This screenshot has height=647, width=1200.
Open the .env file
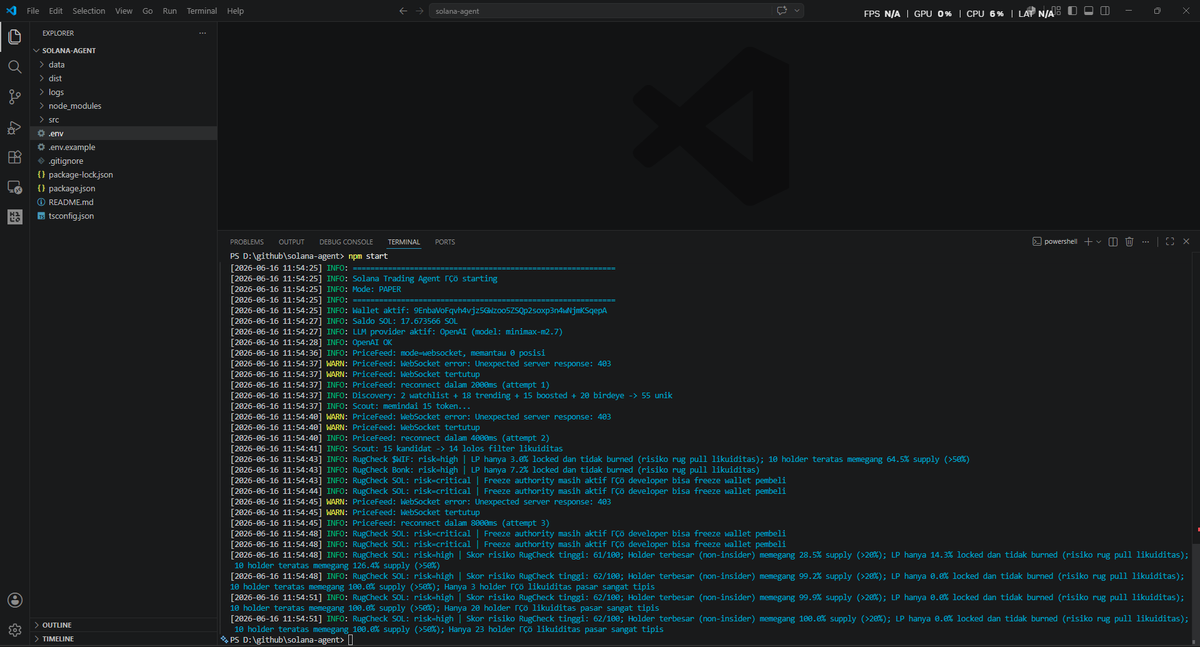click(x=124, y=133)
